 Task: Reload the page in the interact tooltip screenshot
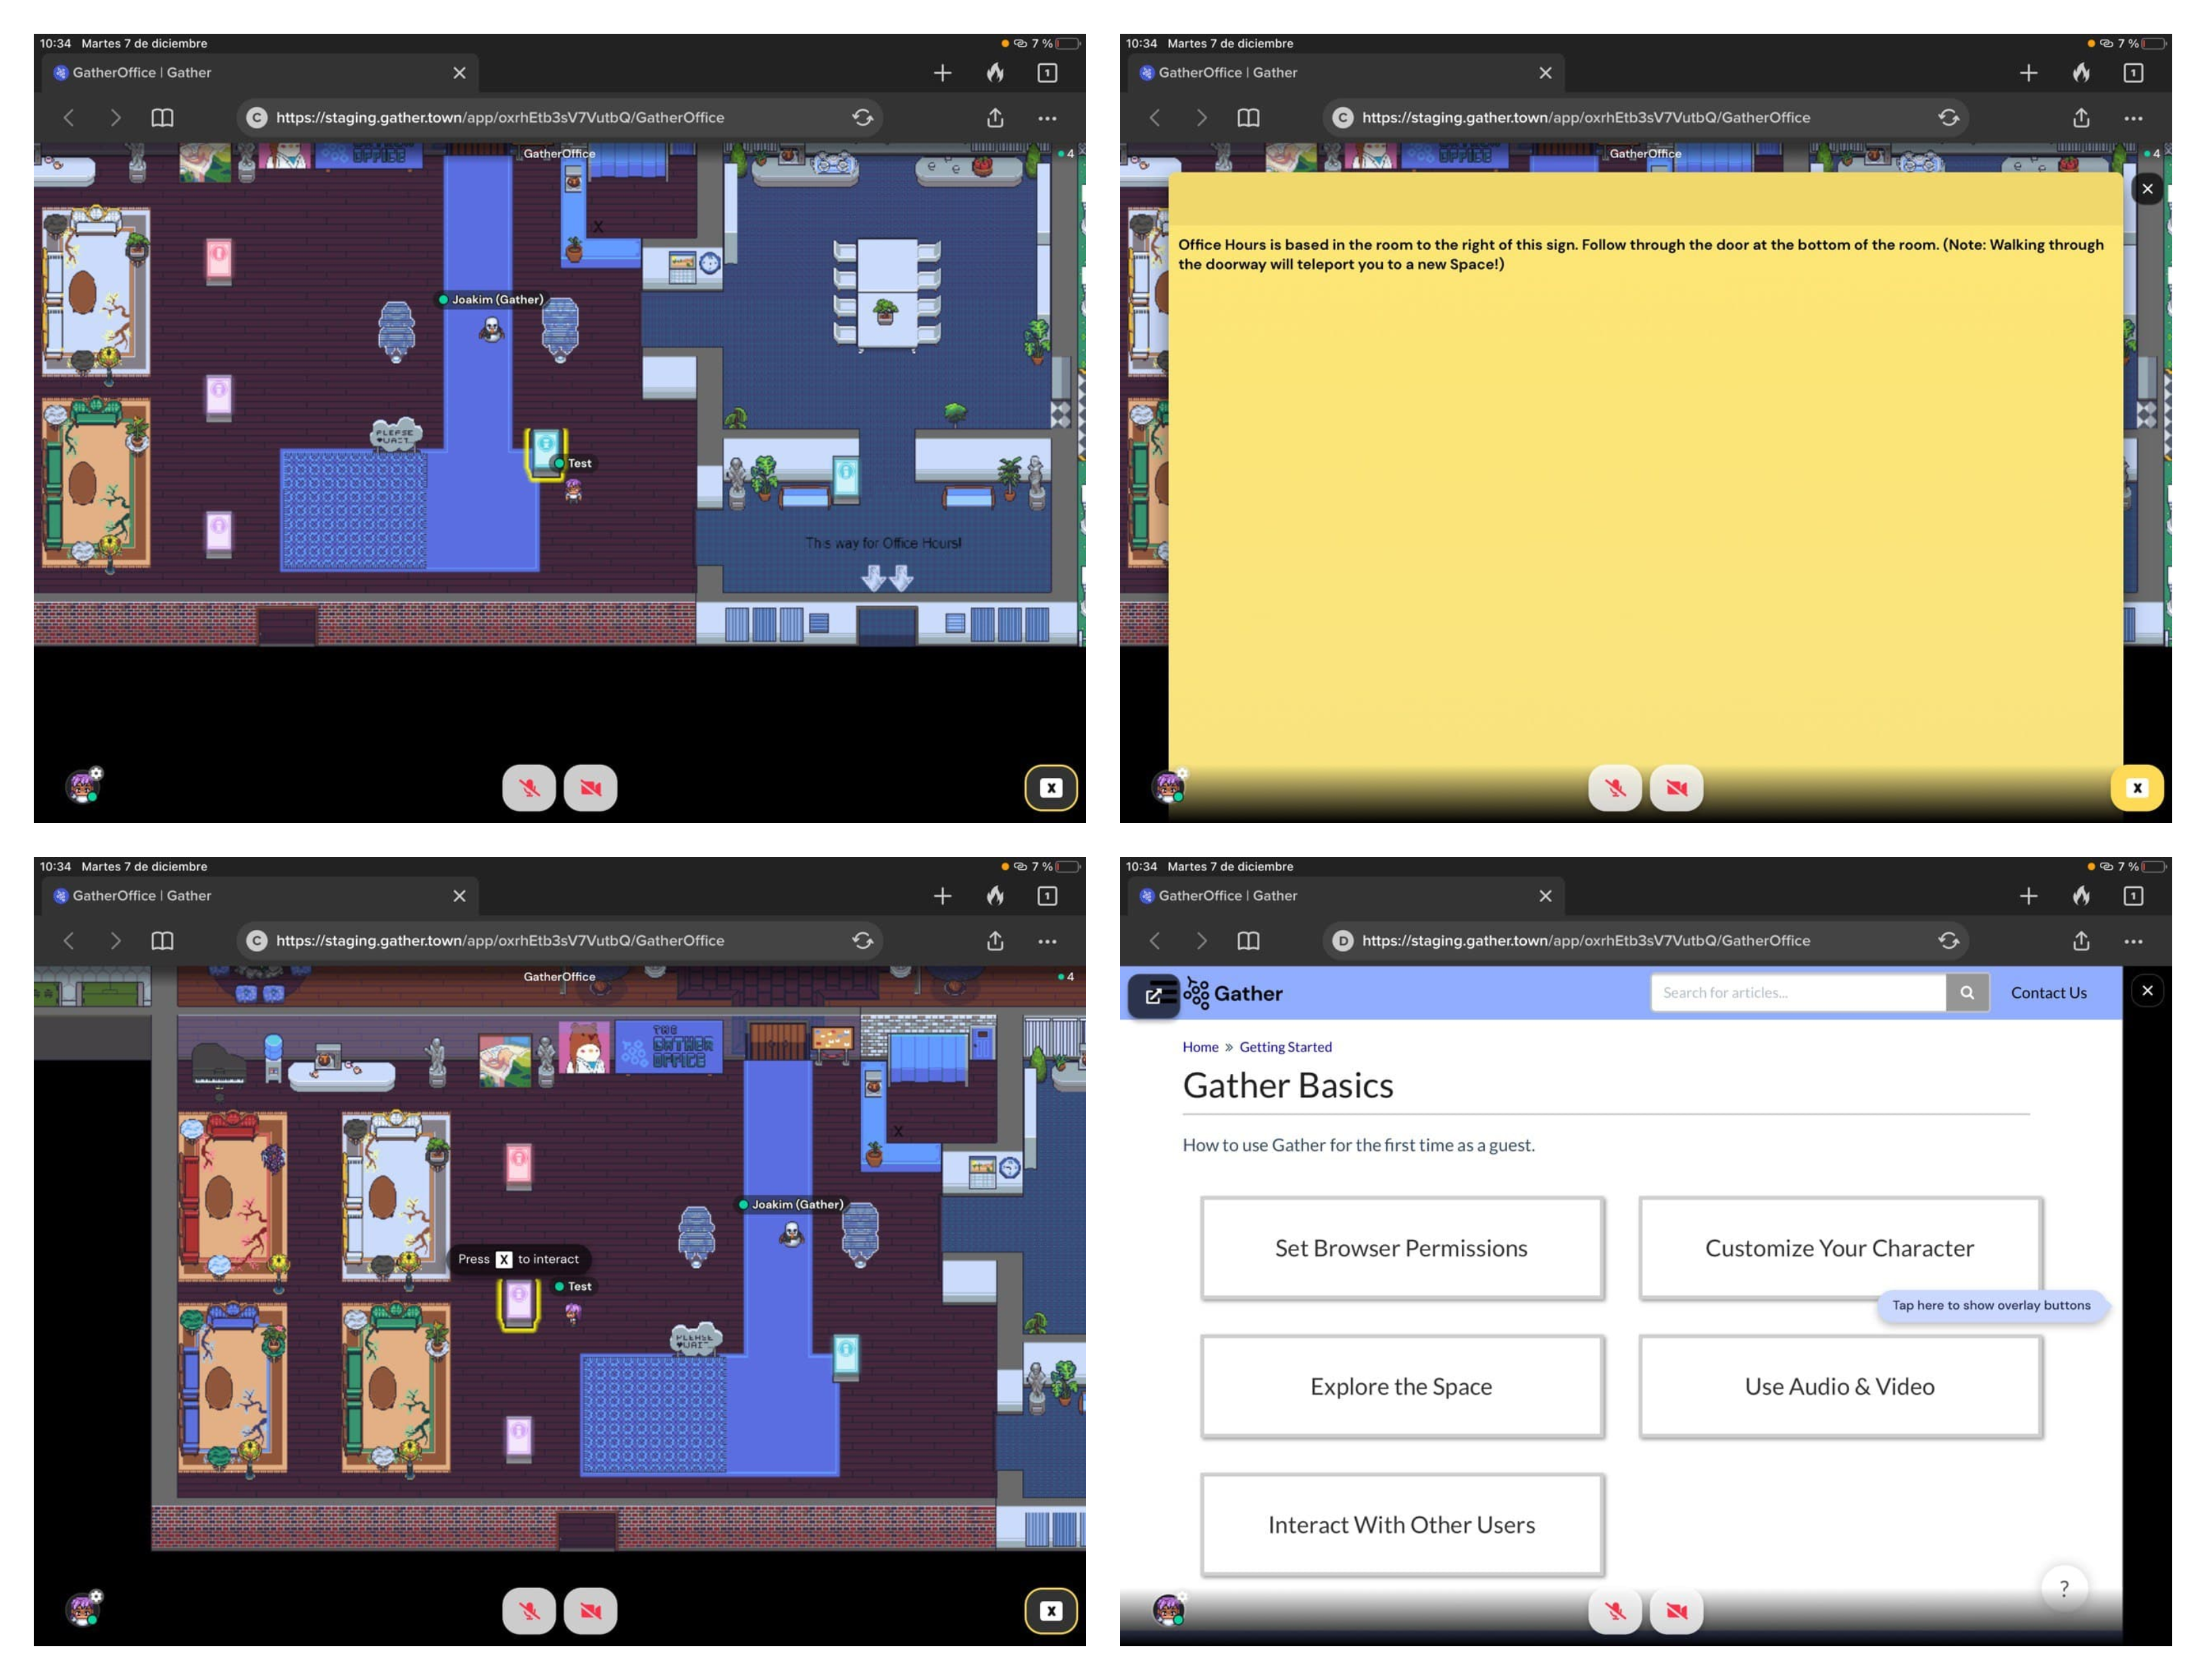point(862,940)
